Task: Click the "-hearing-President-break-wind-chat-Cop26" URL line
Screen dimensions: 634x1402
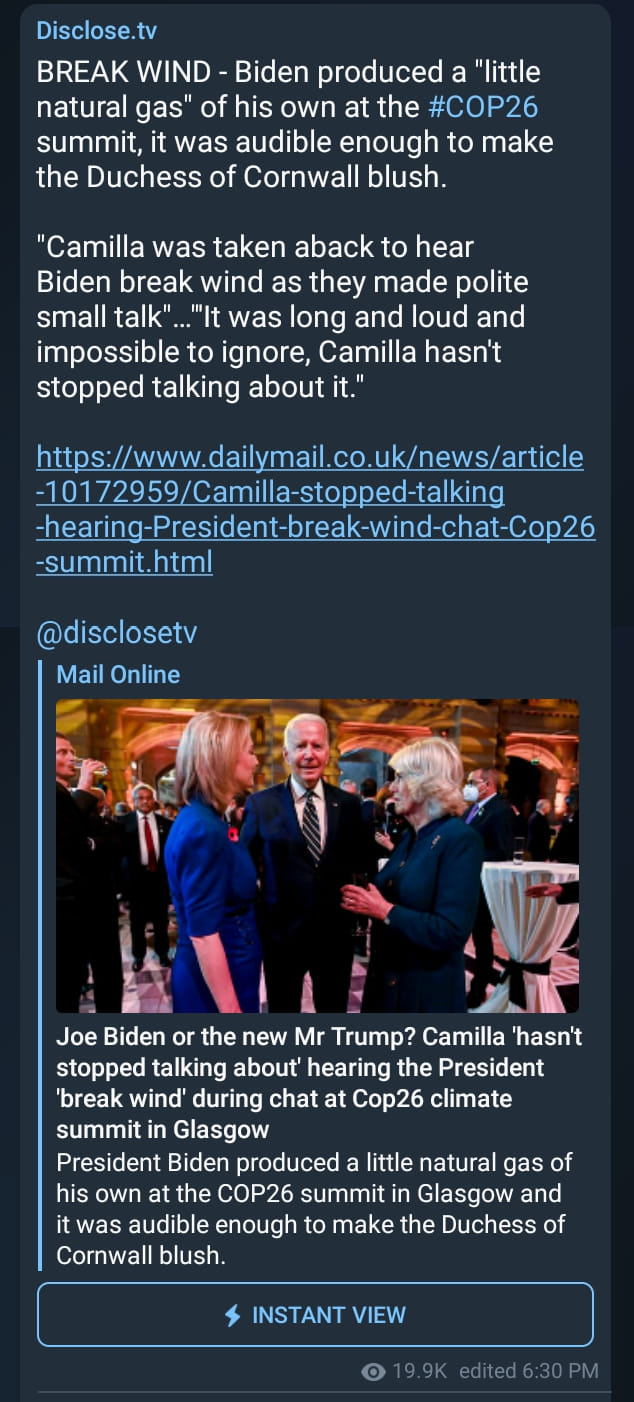Action: pos(316,527)
